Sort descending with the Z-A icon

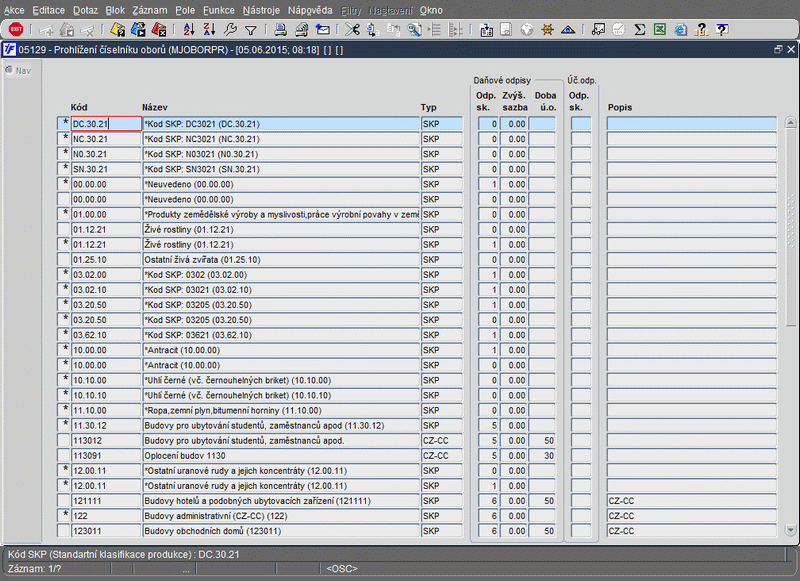point(210,29)
